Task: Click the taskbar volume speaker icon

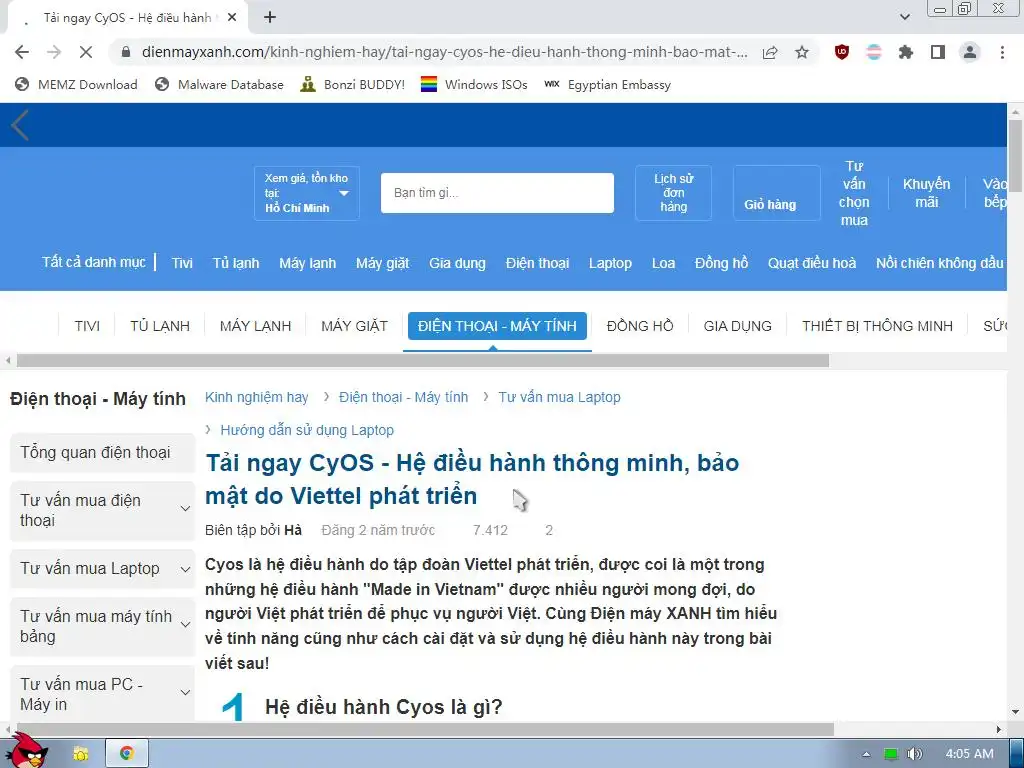Action: (x=915, y=754)
